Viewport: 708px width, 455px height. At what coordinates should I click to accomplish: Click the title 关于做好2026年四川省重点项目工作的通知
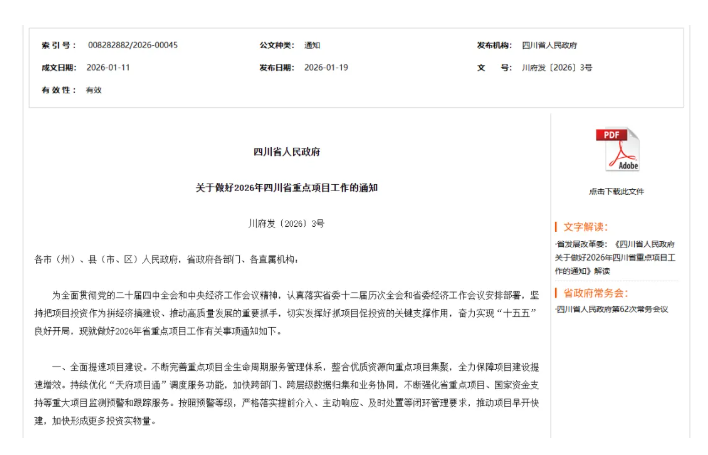tap(286, 187)
